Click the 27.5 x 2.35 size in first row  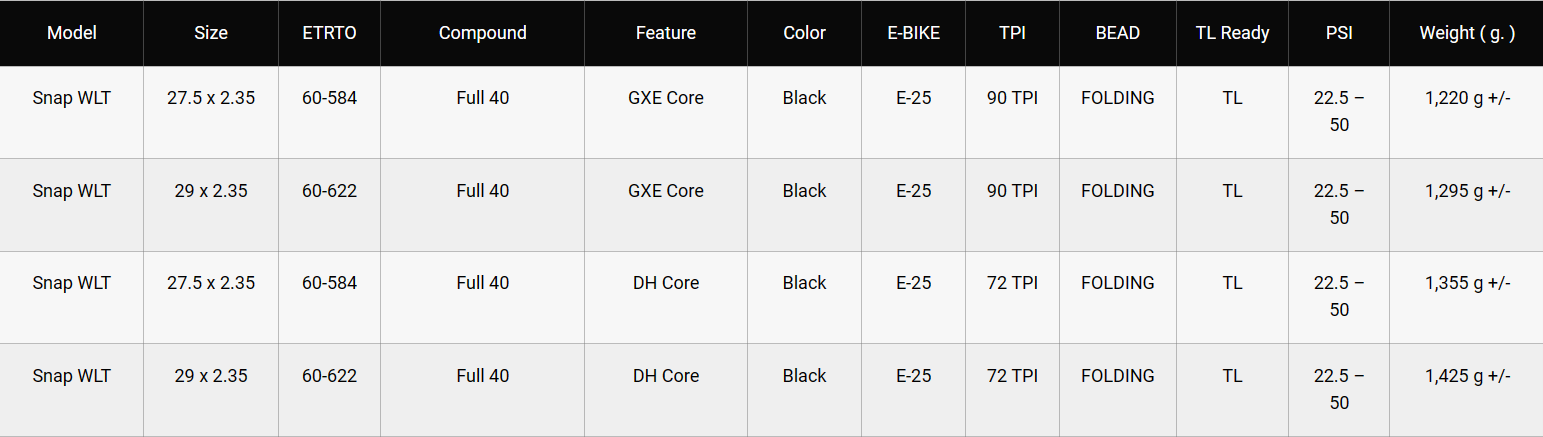211,98
